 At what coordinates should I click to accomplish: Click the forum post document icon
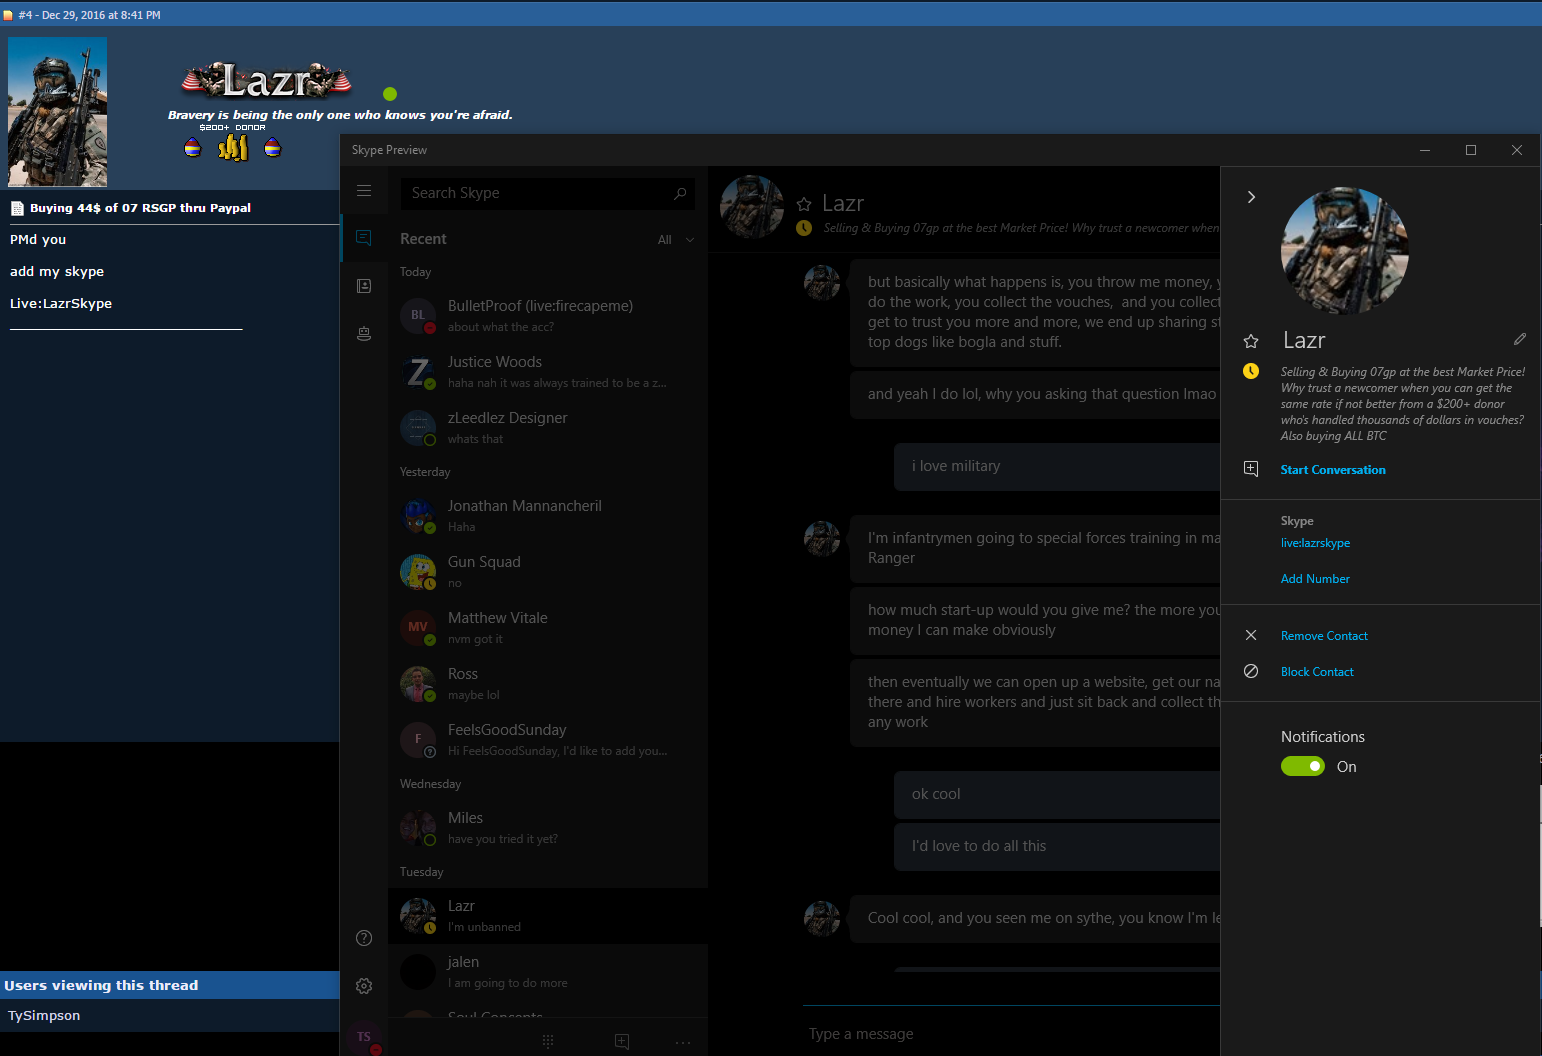17,208
